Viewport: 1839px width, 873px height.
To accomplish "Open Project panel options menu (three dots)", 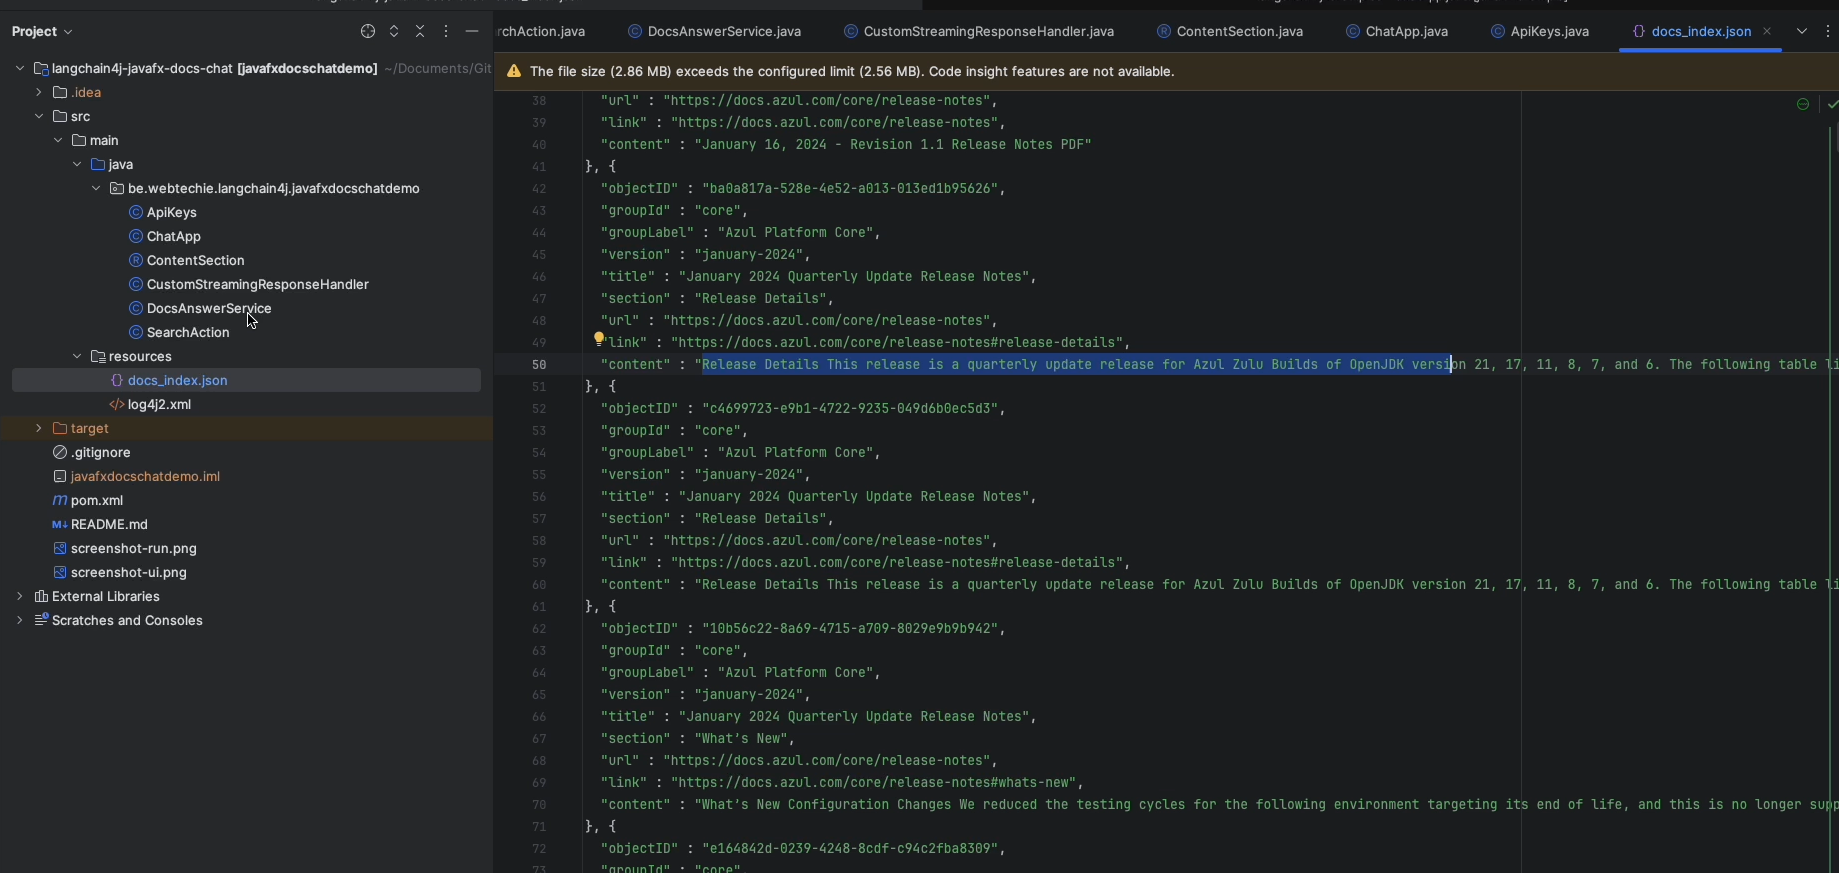I will point(446,32).
